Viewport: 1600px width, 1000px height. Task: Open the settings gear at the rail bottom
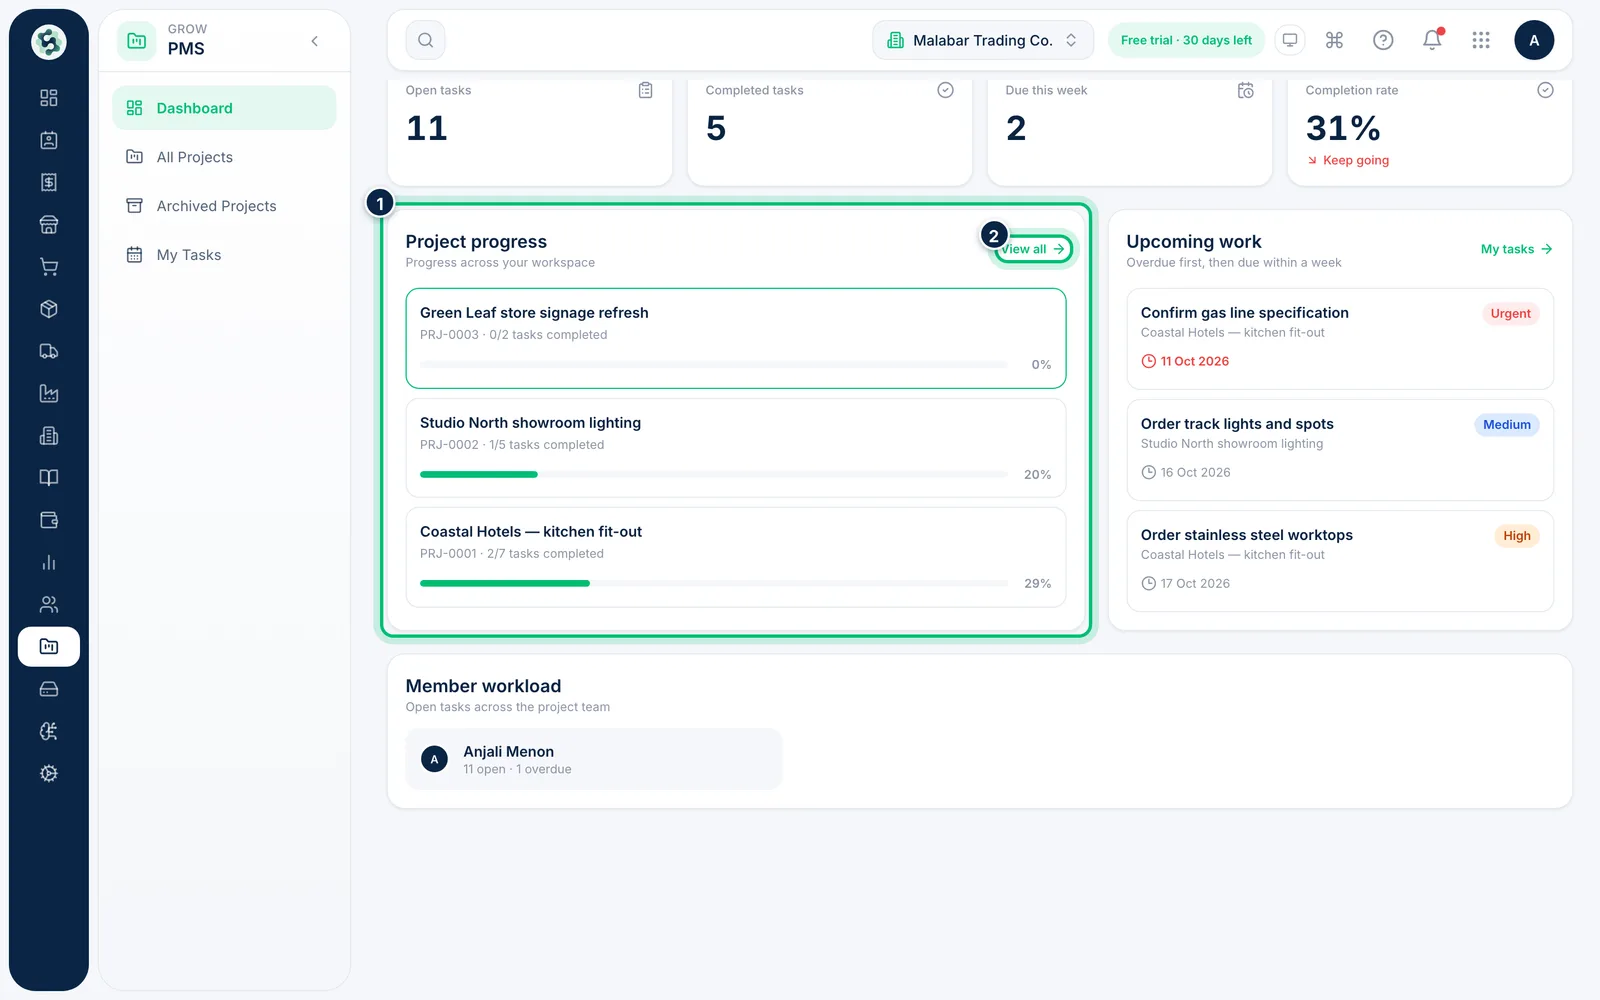48,773
